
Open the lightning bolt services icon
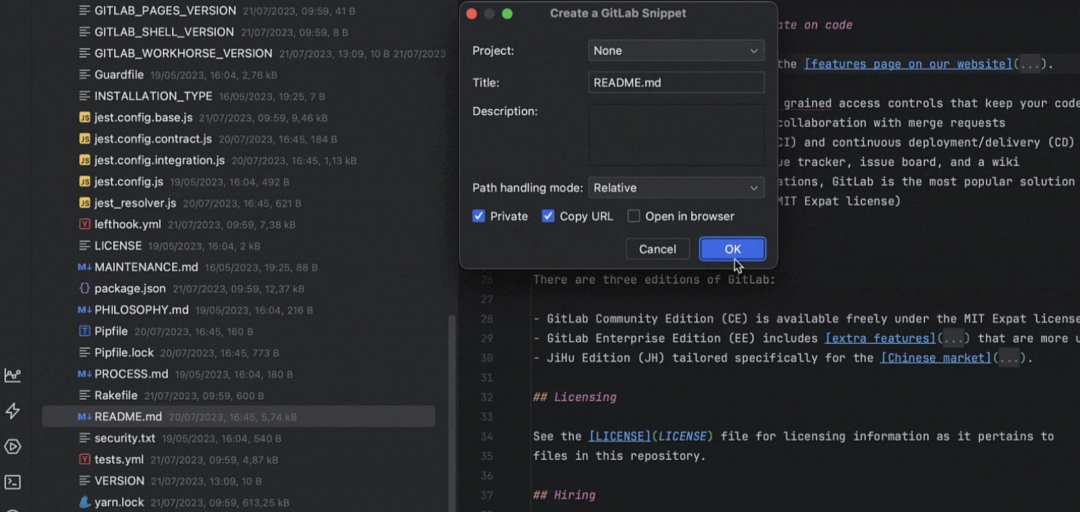12,411
